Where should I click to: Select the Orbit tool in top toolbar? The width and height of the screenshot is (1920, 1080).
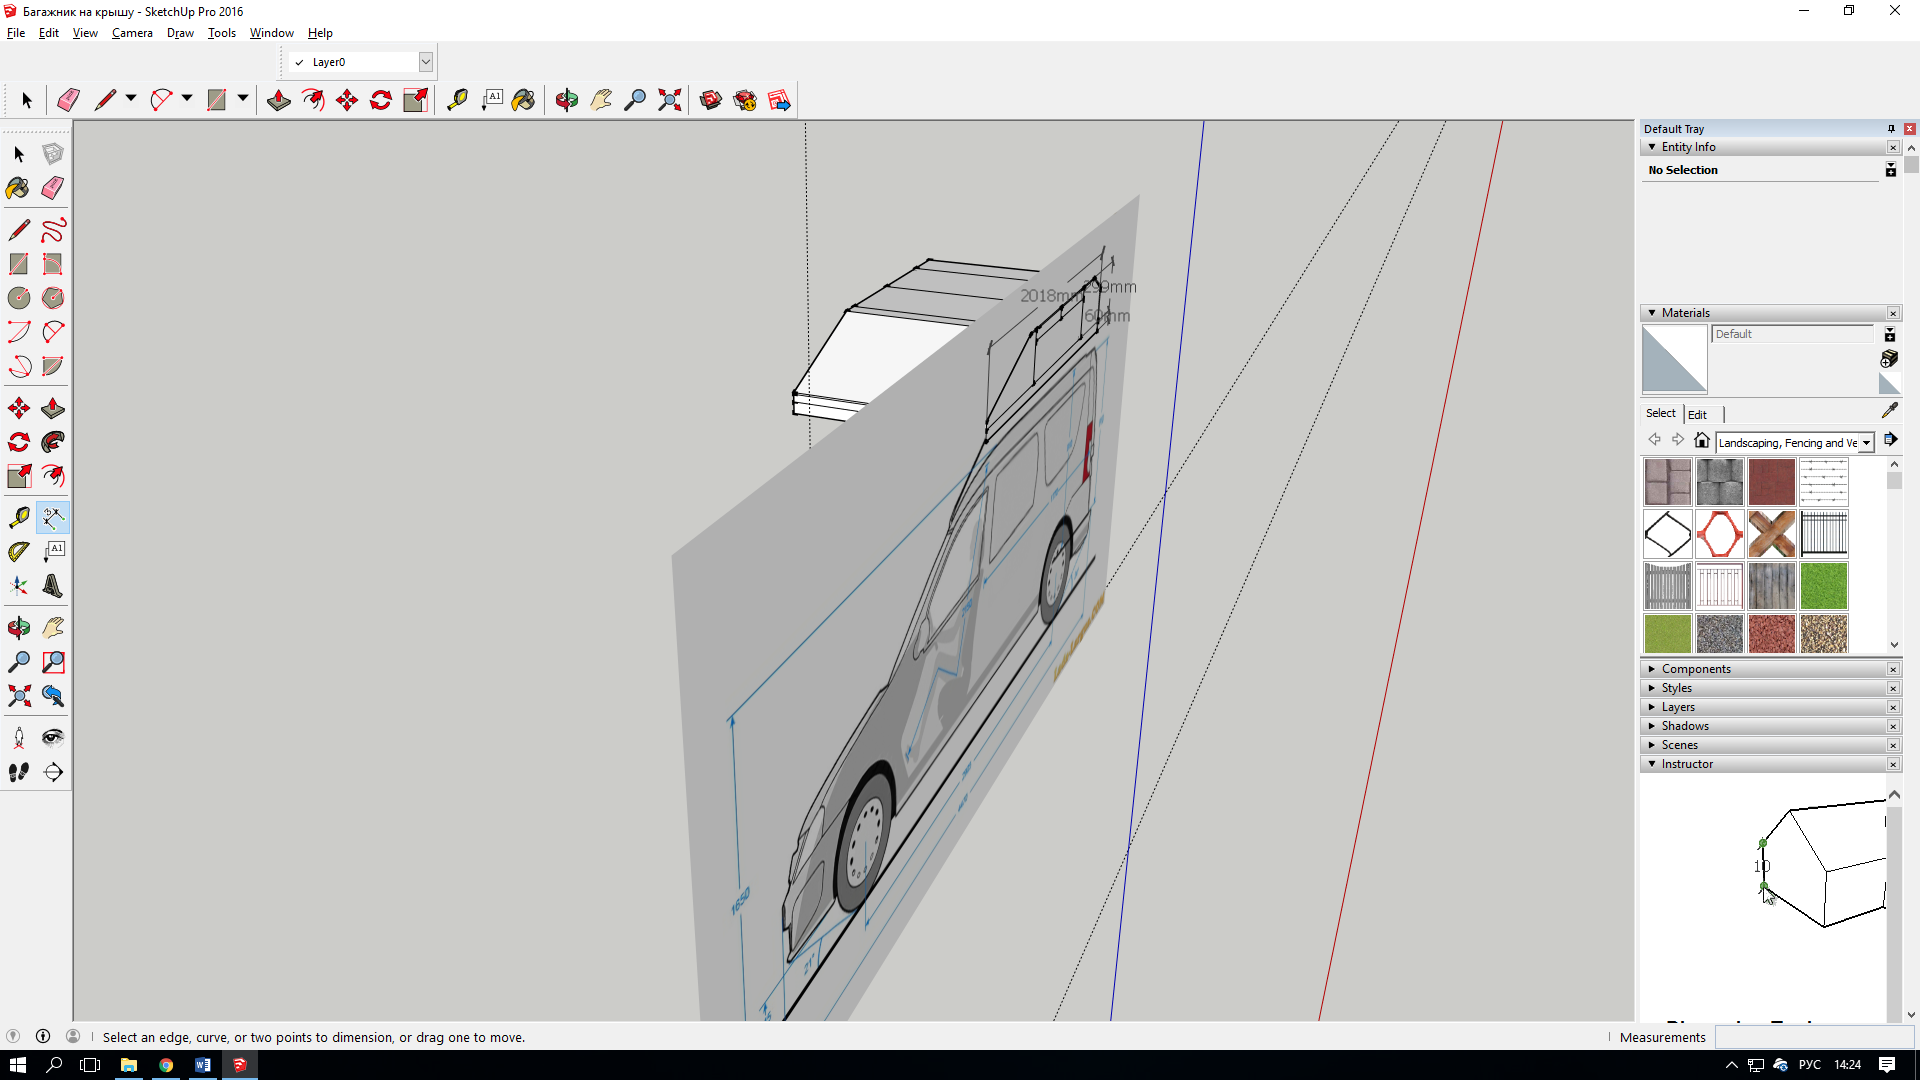[566, 100]
